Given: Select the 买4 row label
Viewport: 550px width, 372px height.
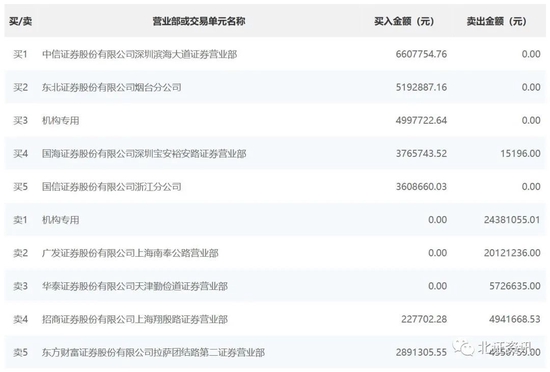Looking at the screenshot, I should tap(20, 154).
